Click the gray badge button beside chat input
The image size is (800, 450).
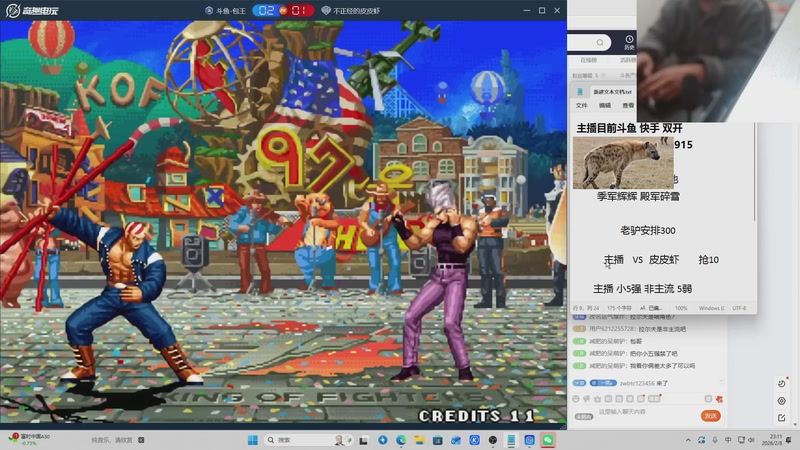[x=584, y=417]
